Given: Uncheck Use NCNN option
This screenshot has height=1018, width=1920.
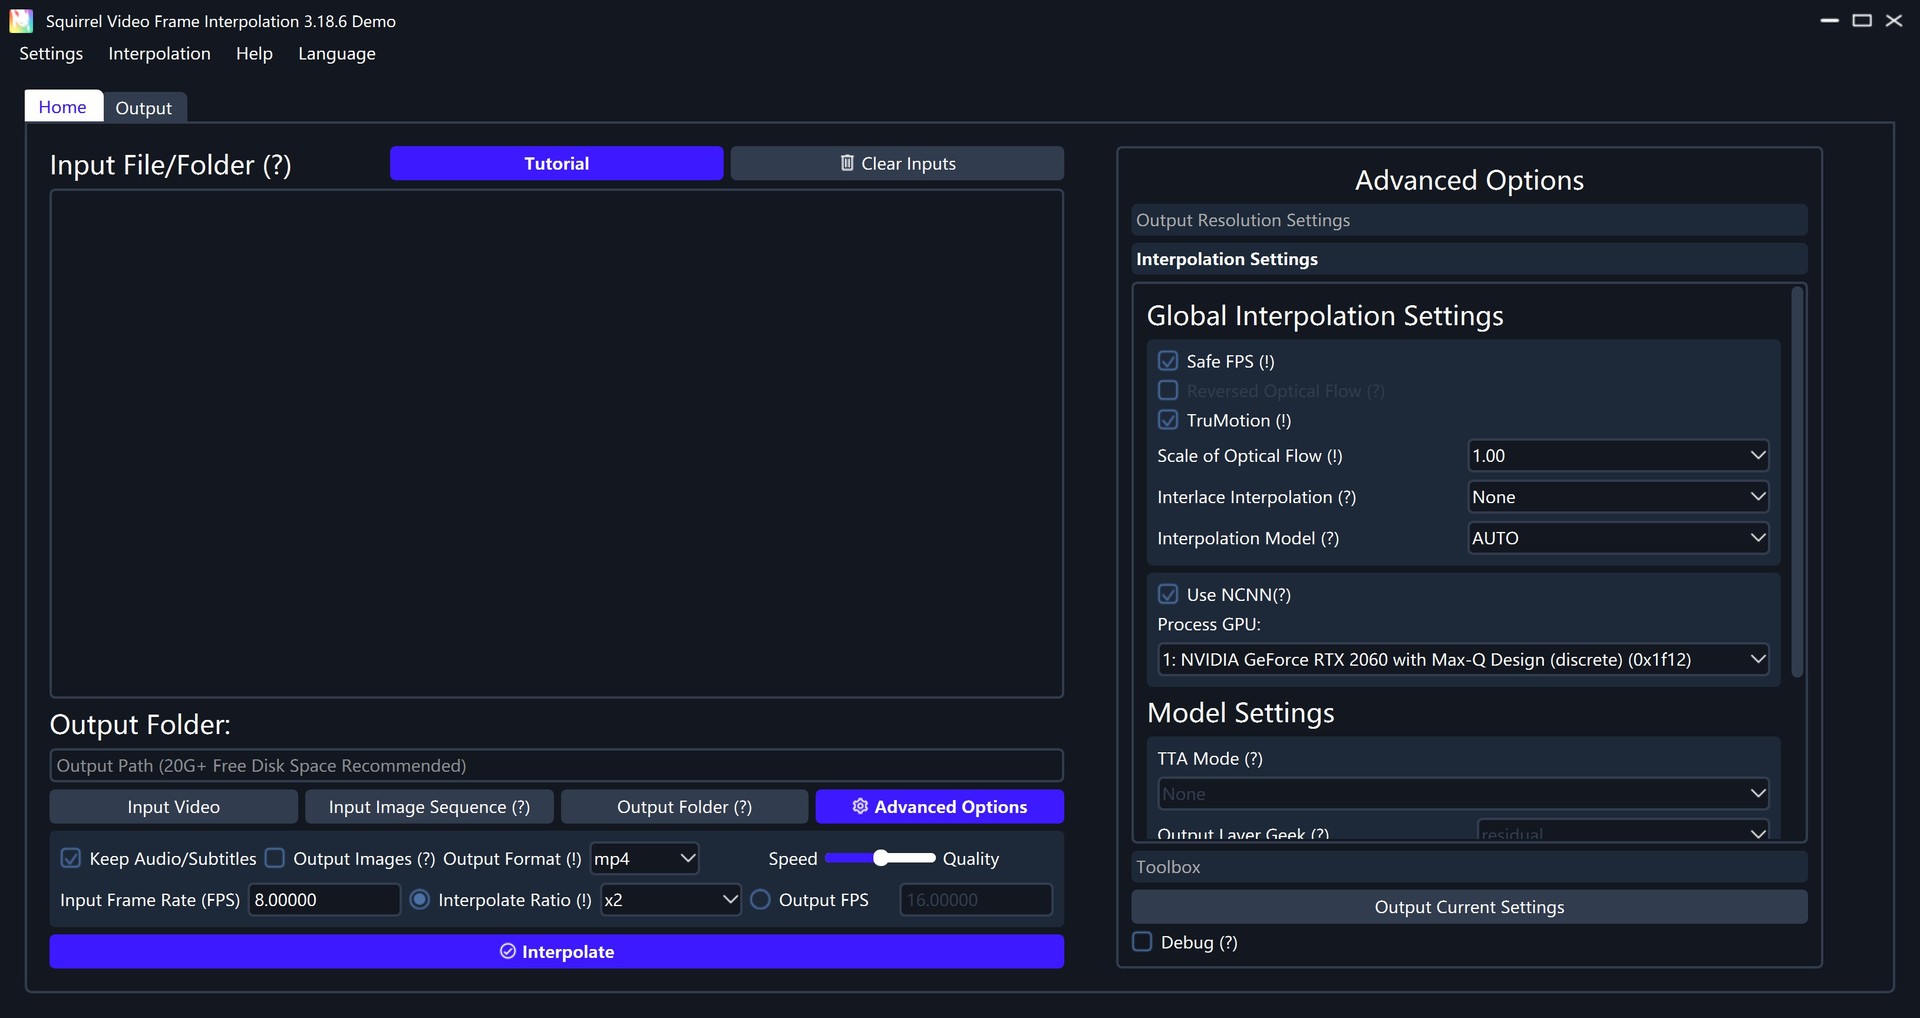Looking at the screenshot, I should pyautogui.click(x=1168, y=594).
